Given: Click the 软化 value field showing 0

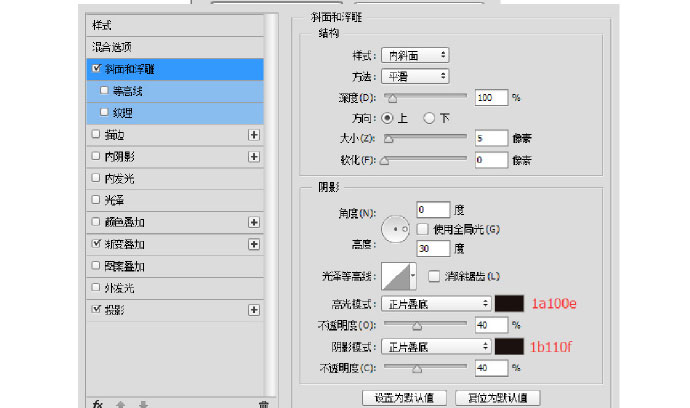Looking at the screenshot, I should [492, 160].
